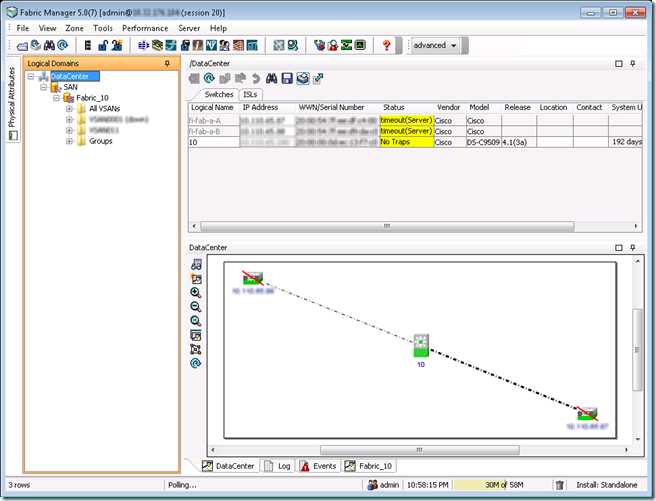Screen dimensions: 656x501
Task: Click the Refresh swirl icon in DataCenter table toolbar
Action: click(209, 78)
